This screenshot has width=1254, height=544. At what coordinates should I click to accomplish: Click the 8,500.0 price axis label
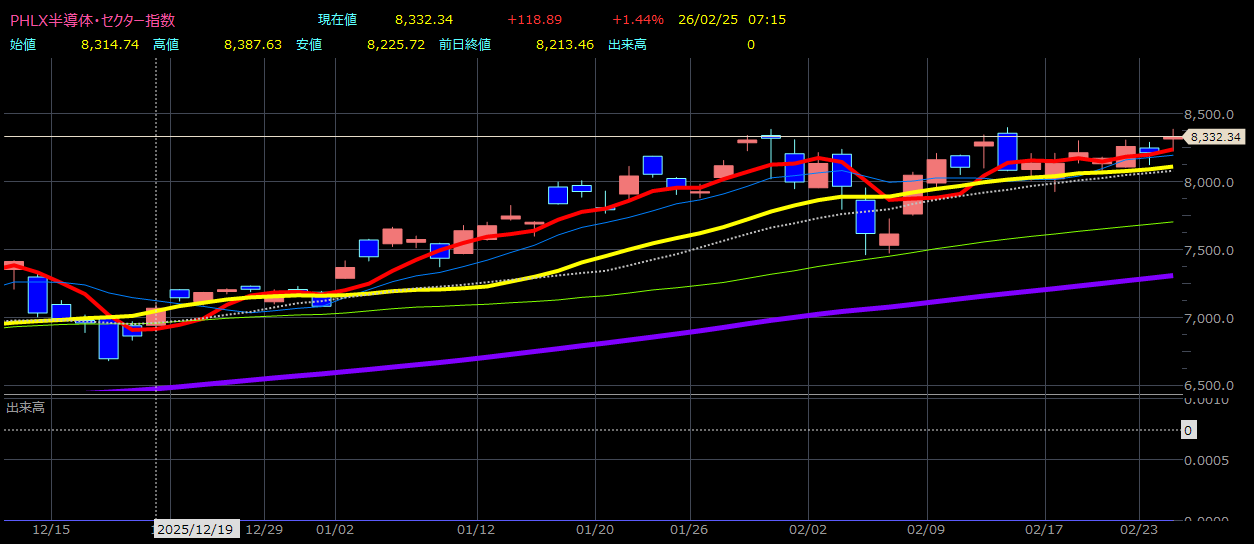[1209, 114]
